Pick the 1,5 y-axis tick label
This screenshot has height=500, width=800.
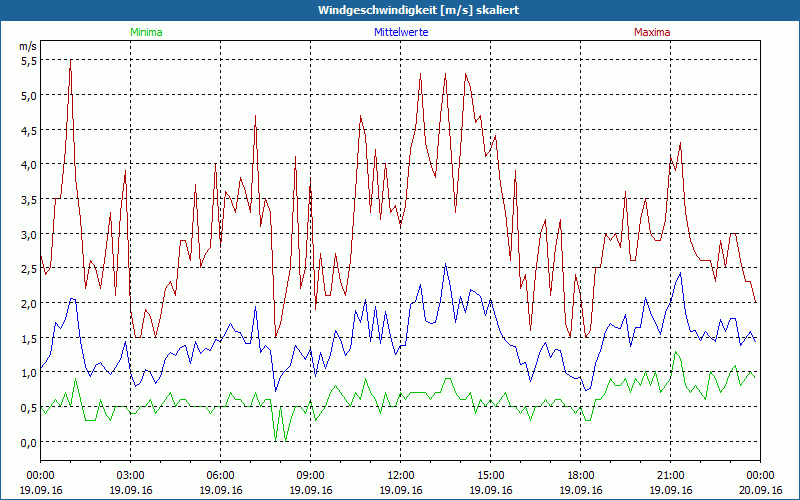(x=28, y=338)
